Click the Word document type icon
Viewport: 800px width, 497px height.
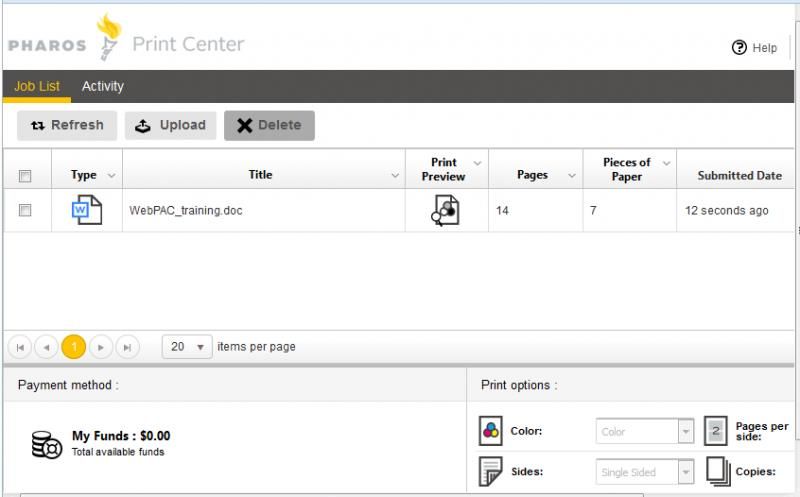coord(87,210)
